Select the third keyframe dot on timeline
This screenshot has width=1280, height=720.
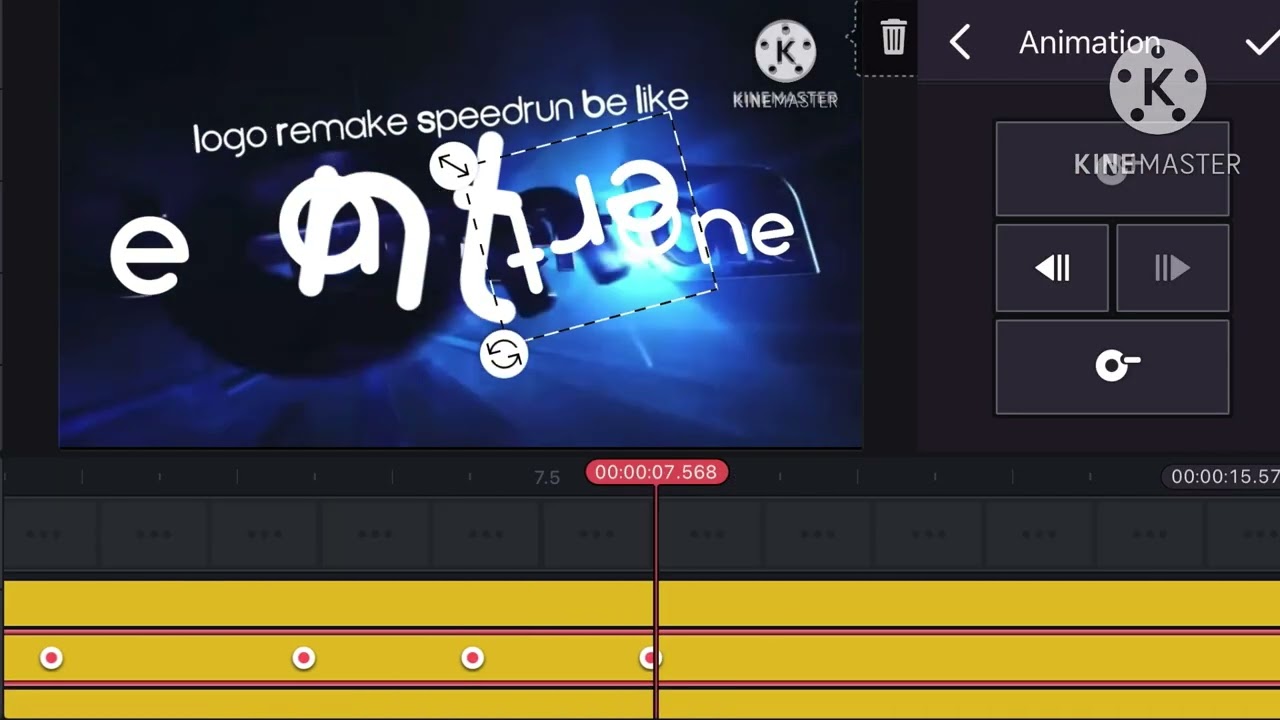point(472,658)
